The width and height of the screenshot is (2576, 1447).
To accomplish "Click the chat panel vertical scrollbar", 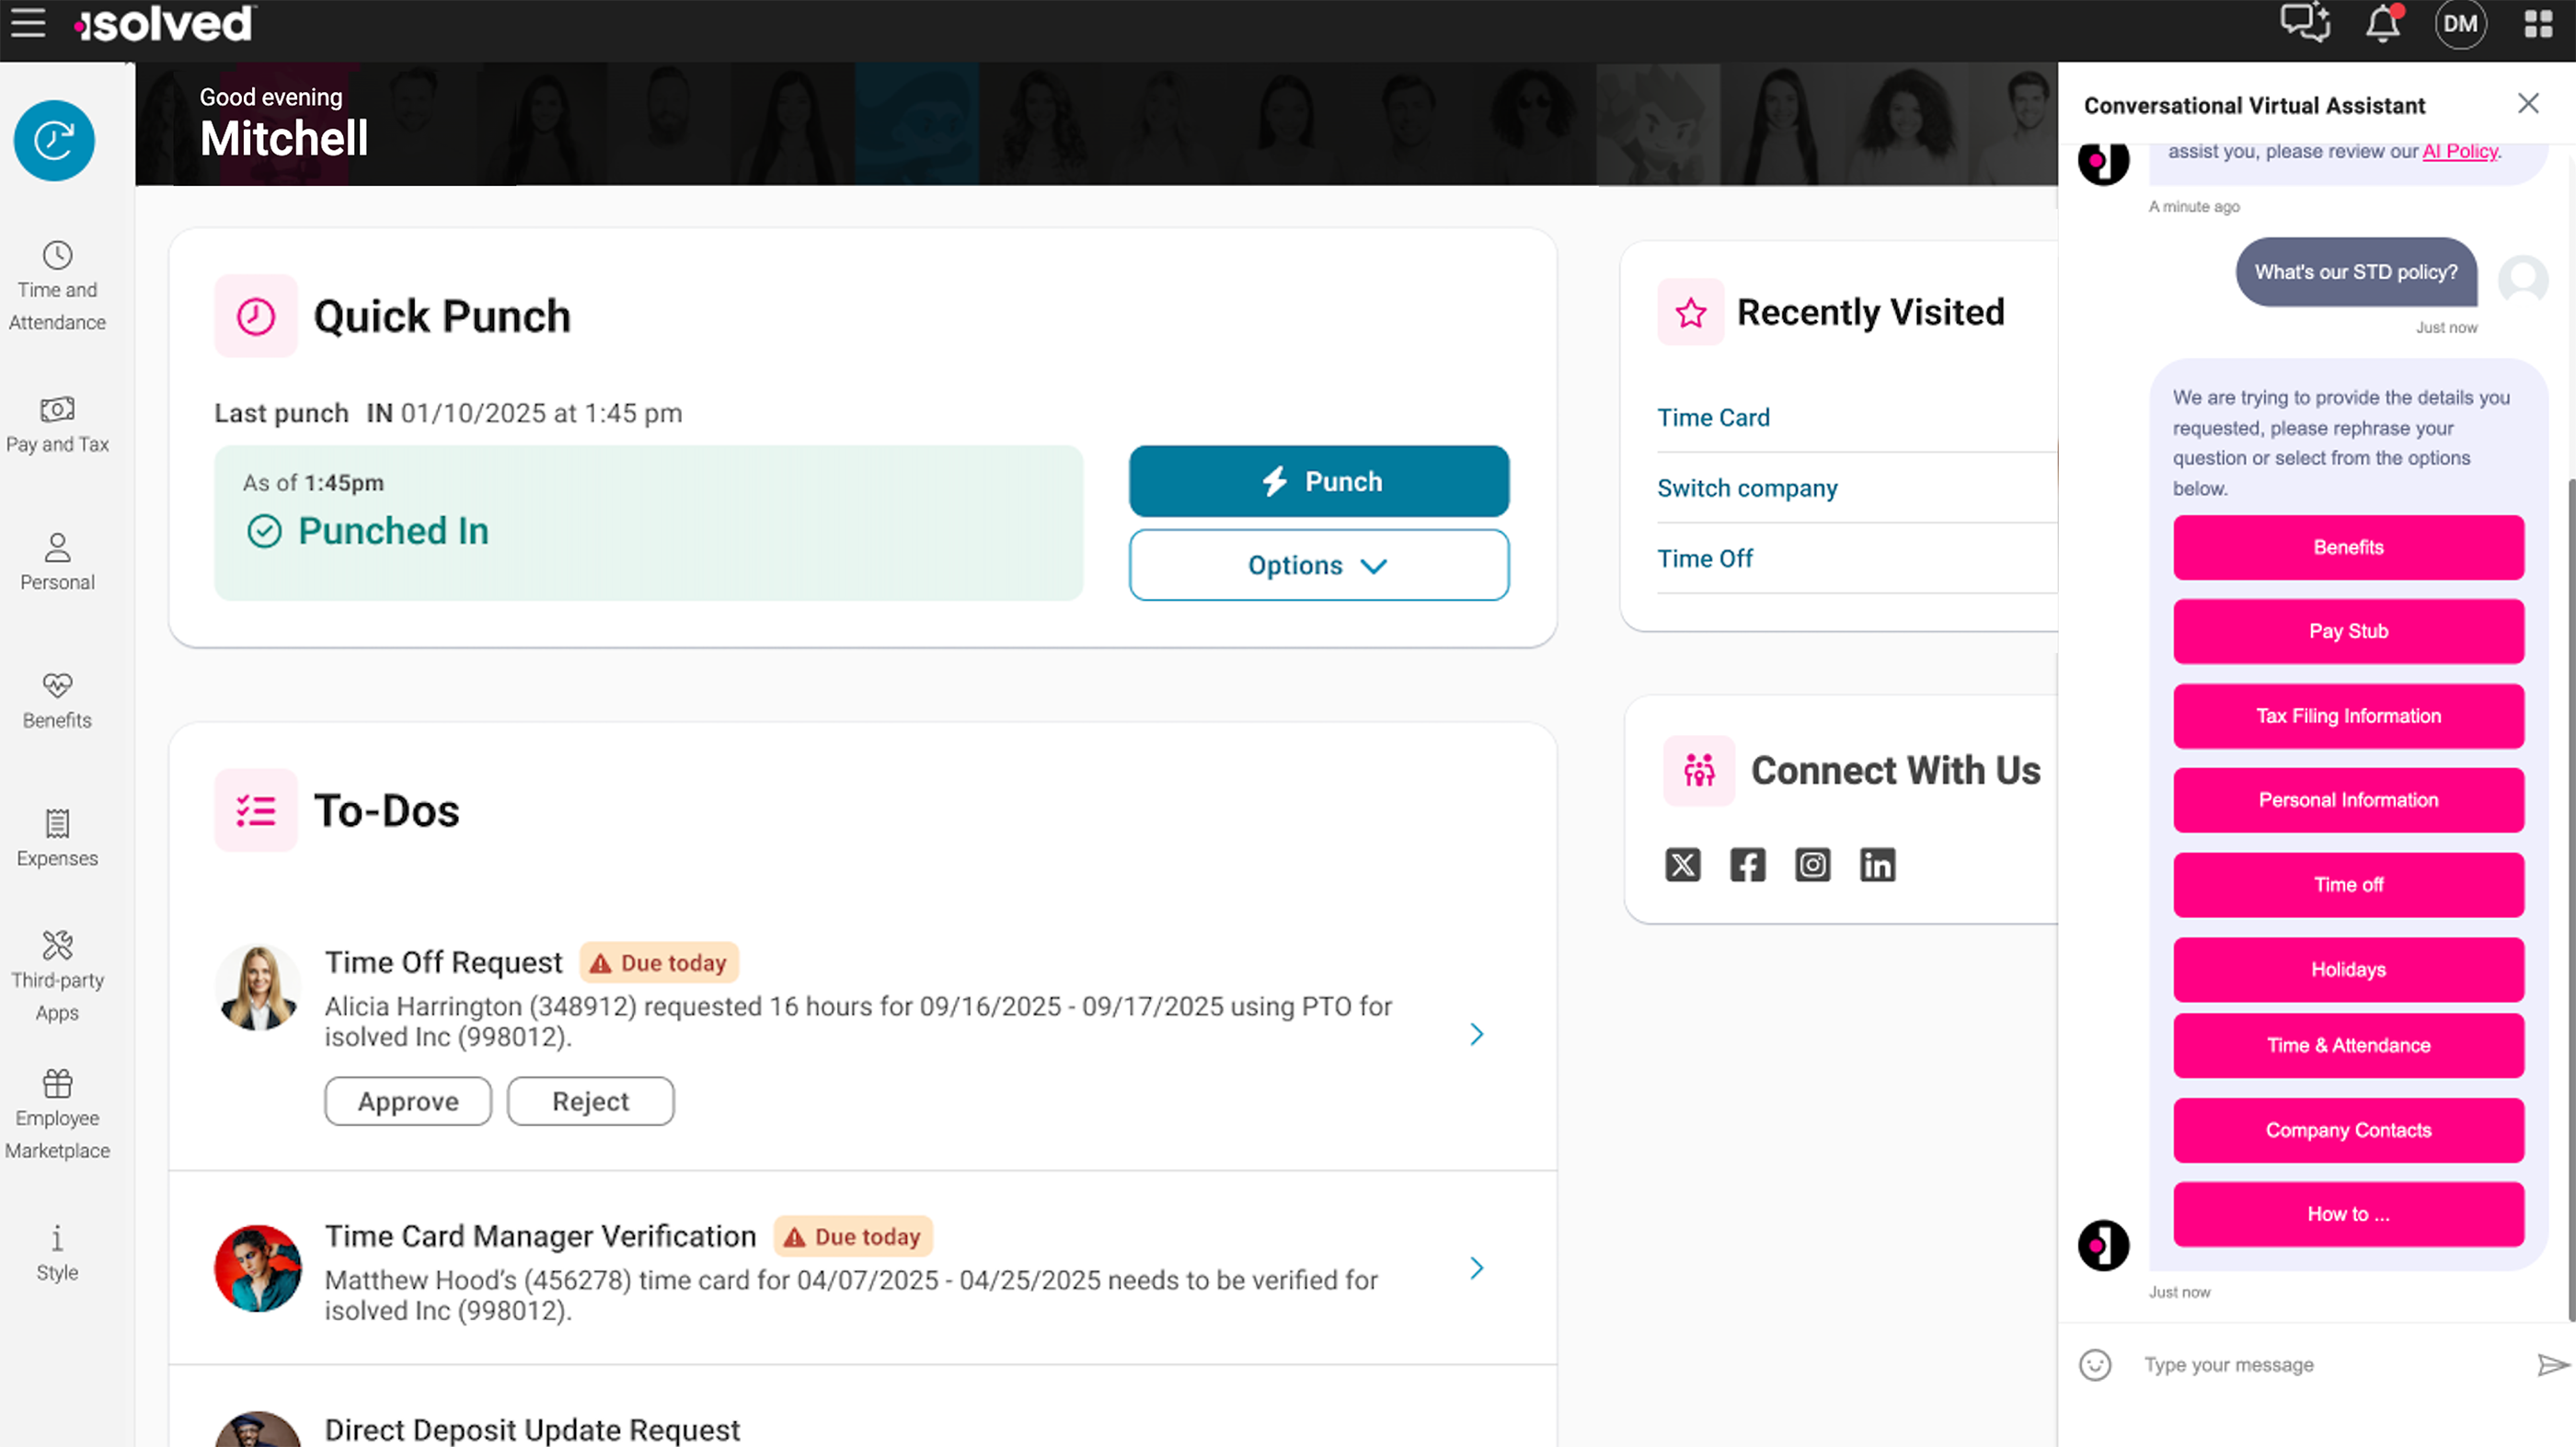I will click(x=2570, y=900).
